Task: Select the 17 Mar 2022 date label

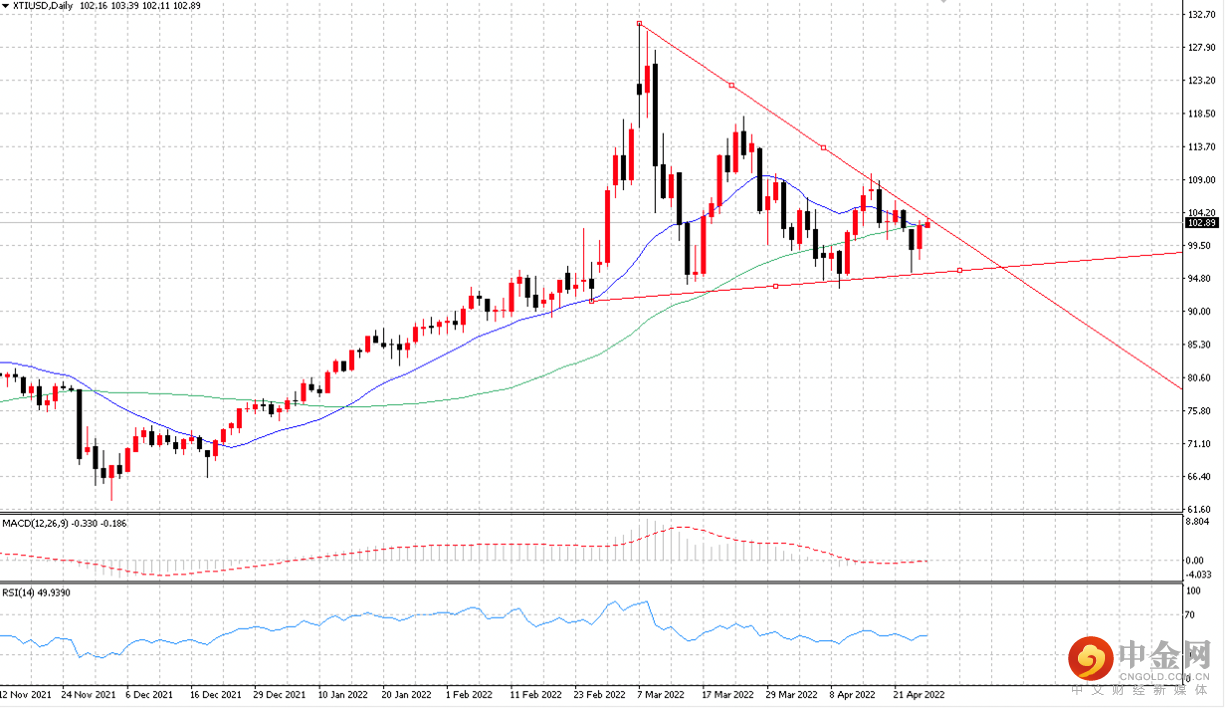Action: click(x=728, y=693)
